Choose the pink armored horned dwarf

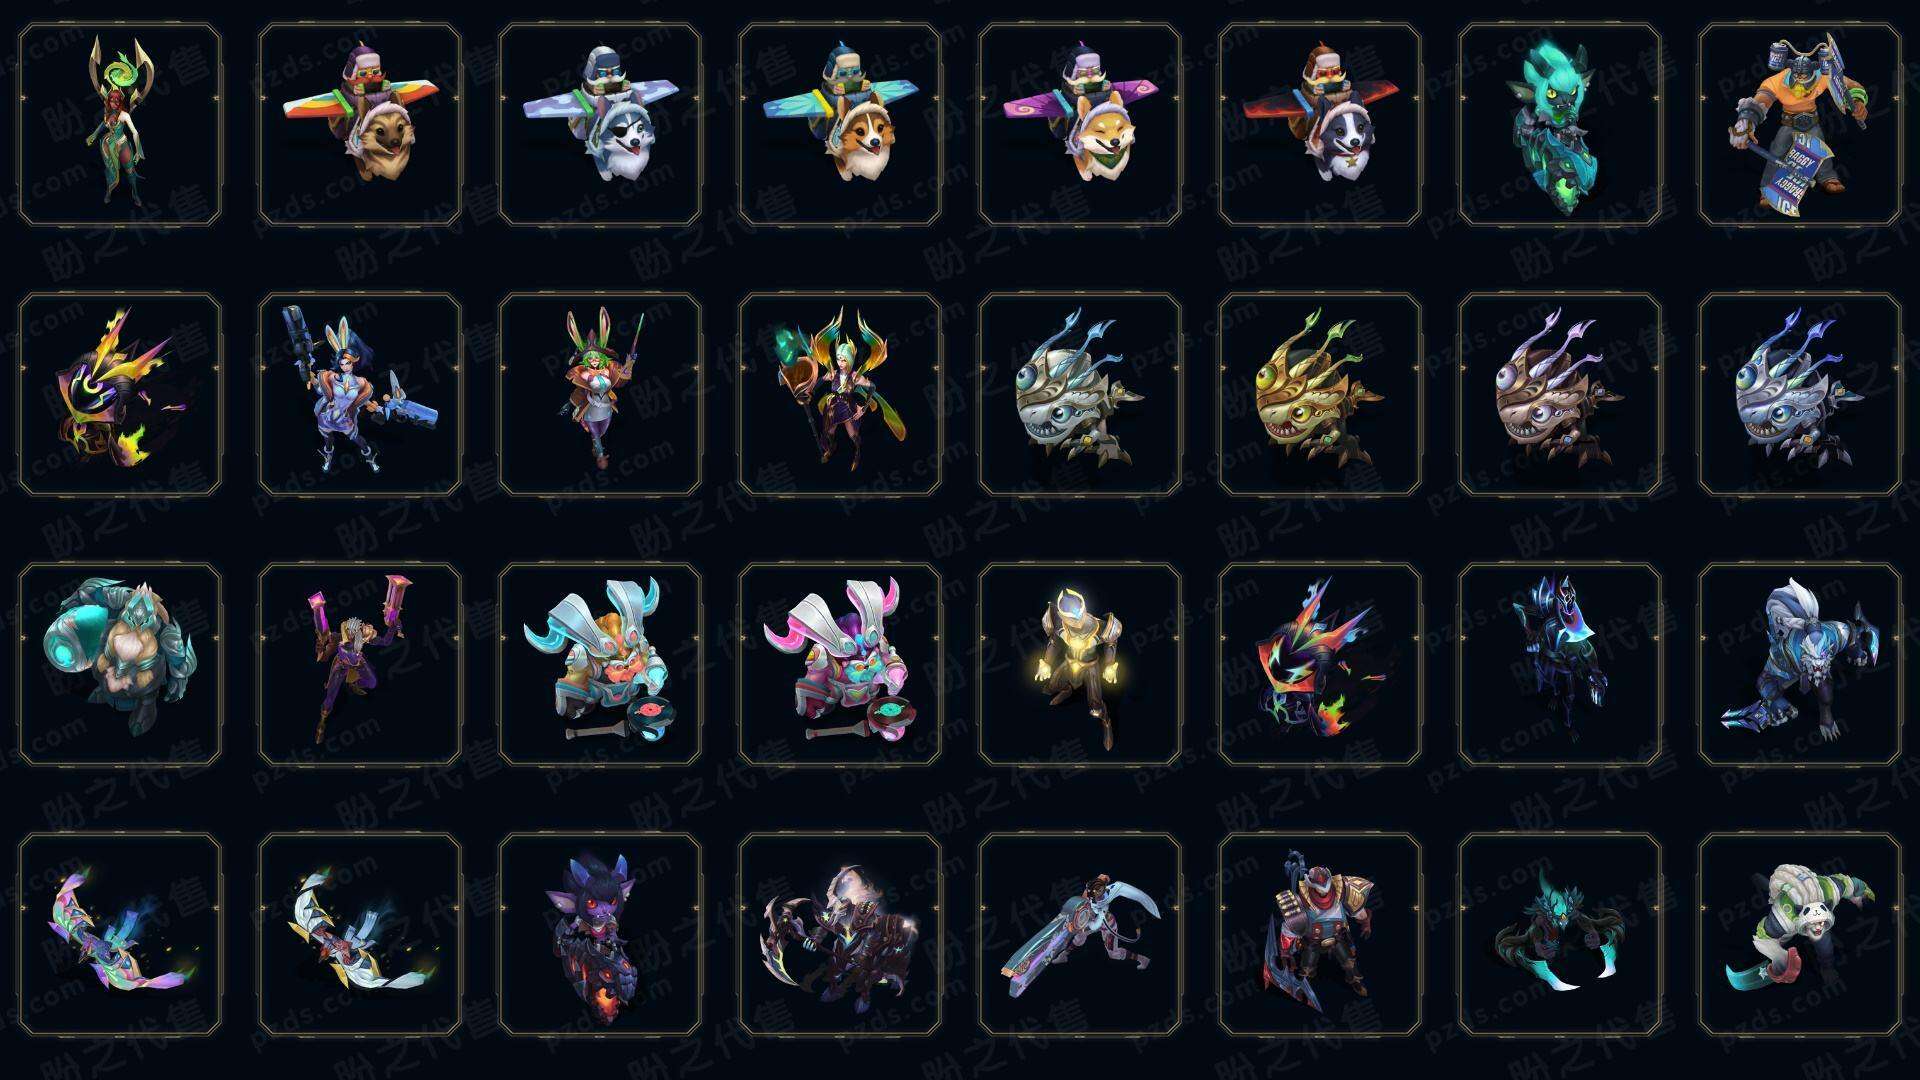[x=840, y=664]
